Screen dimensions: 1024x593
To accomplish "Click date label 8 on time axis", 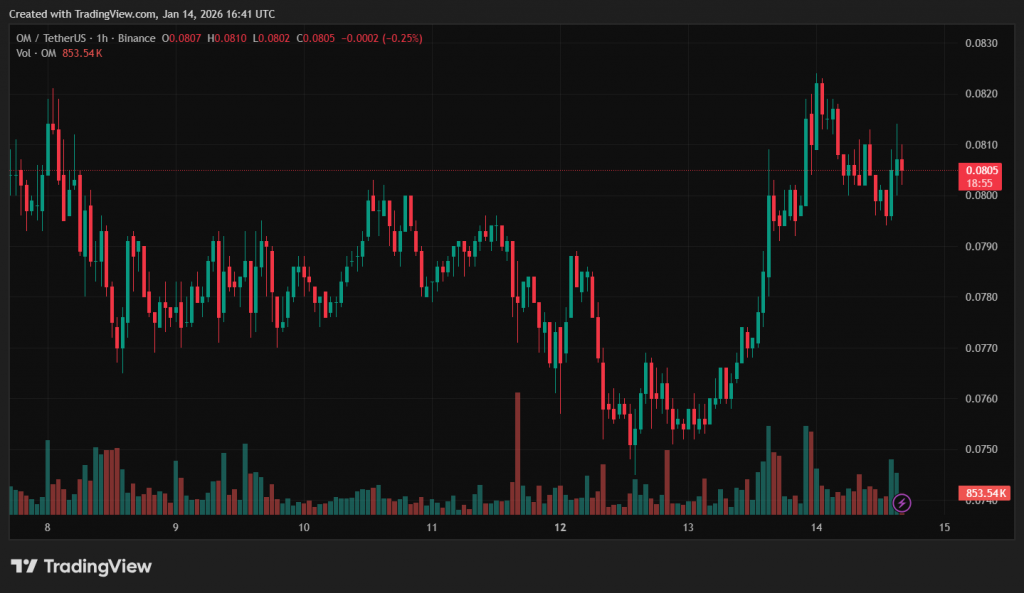I will pos(47,527).
